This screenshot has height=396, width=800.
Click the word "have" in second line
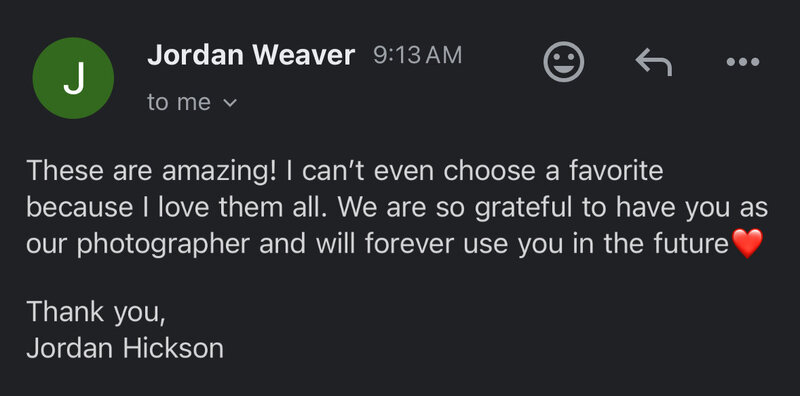645,208
